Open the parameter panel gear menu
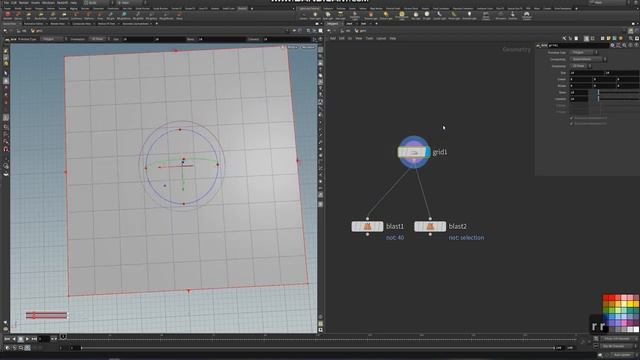 612,45
